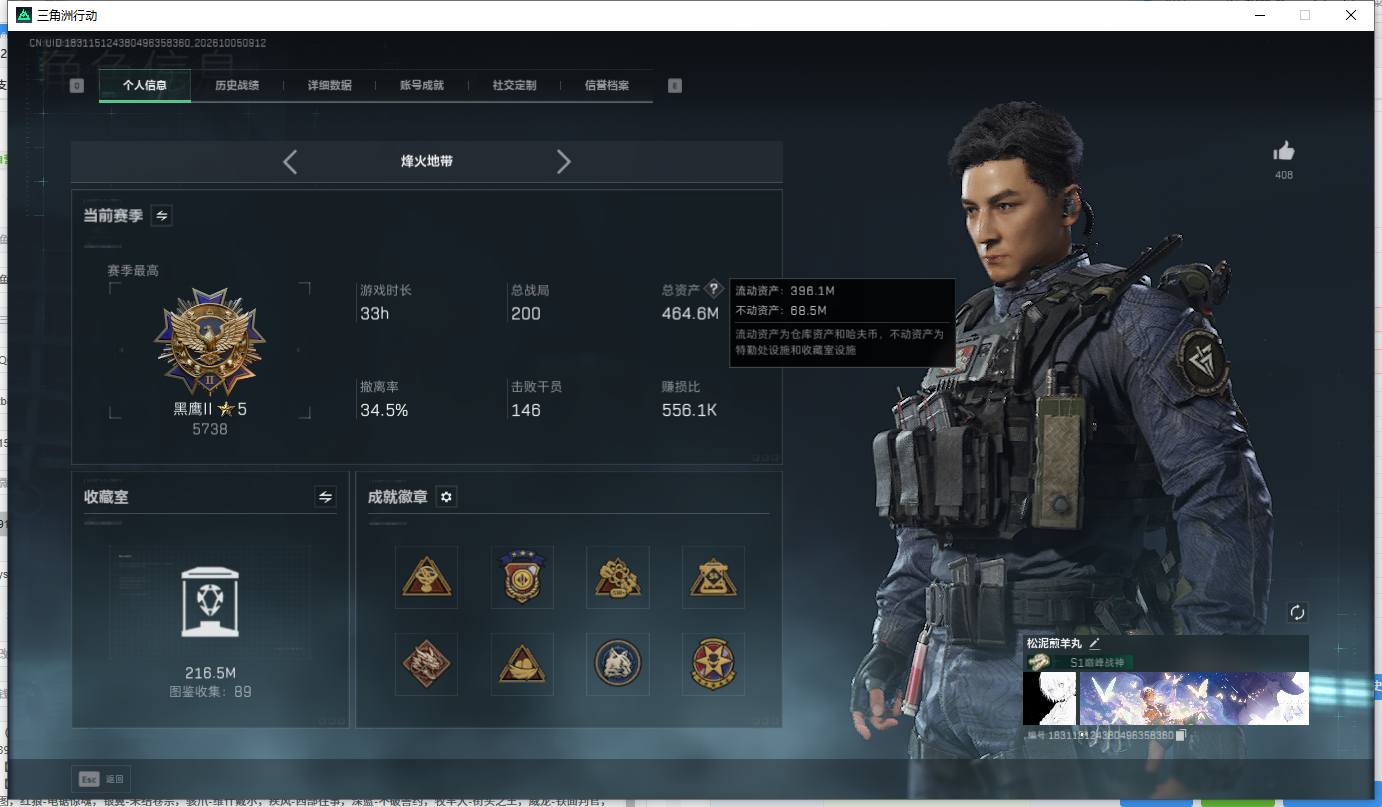Image resolution: width=1382 pixels, height=807 pixels.
Task: Go to the 账号成就 tab
Action: coord(422,85)
